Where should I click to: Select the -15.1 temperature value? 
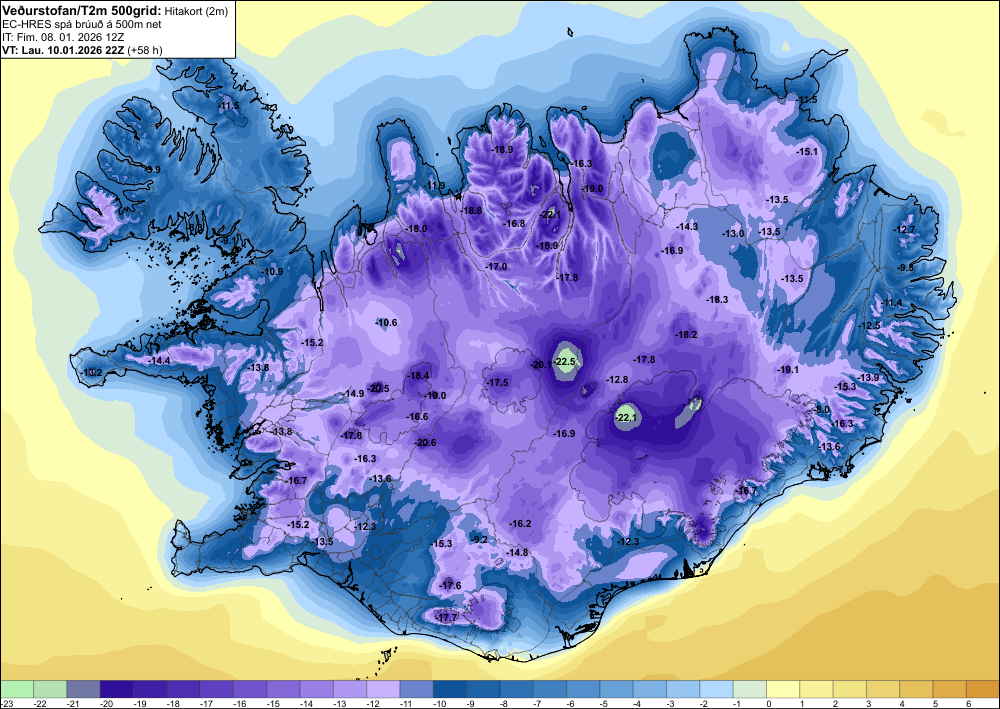807,151
